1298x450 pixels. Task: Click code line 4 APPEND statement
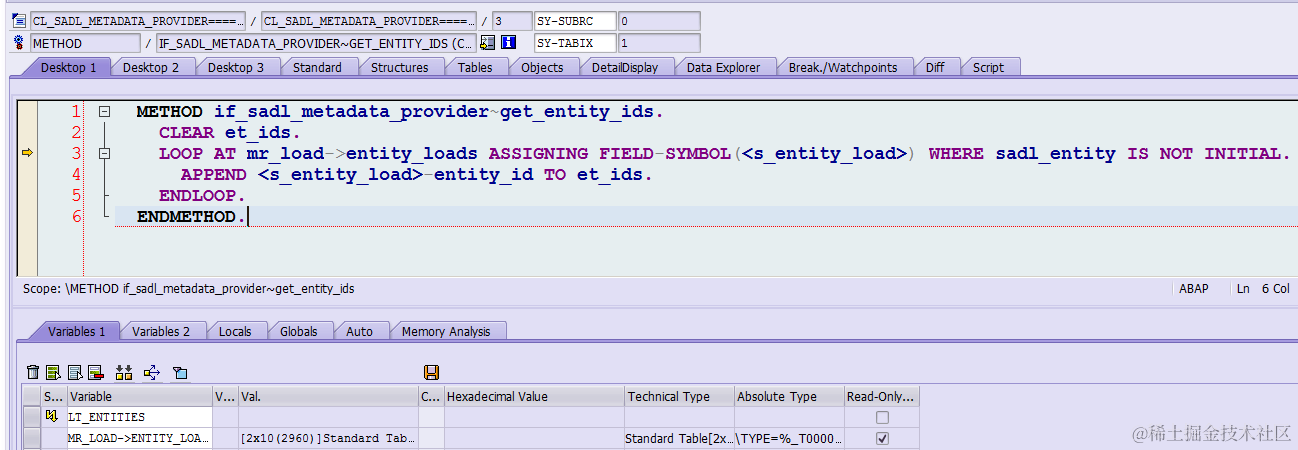click(x=416, y=174)
